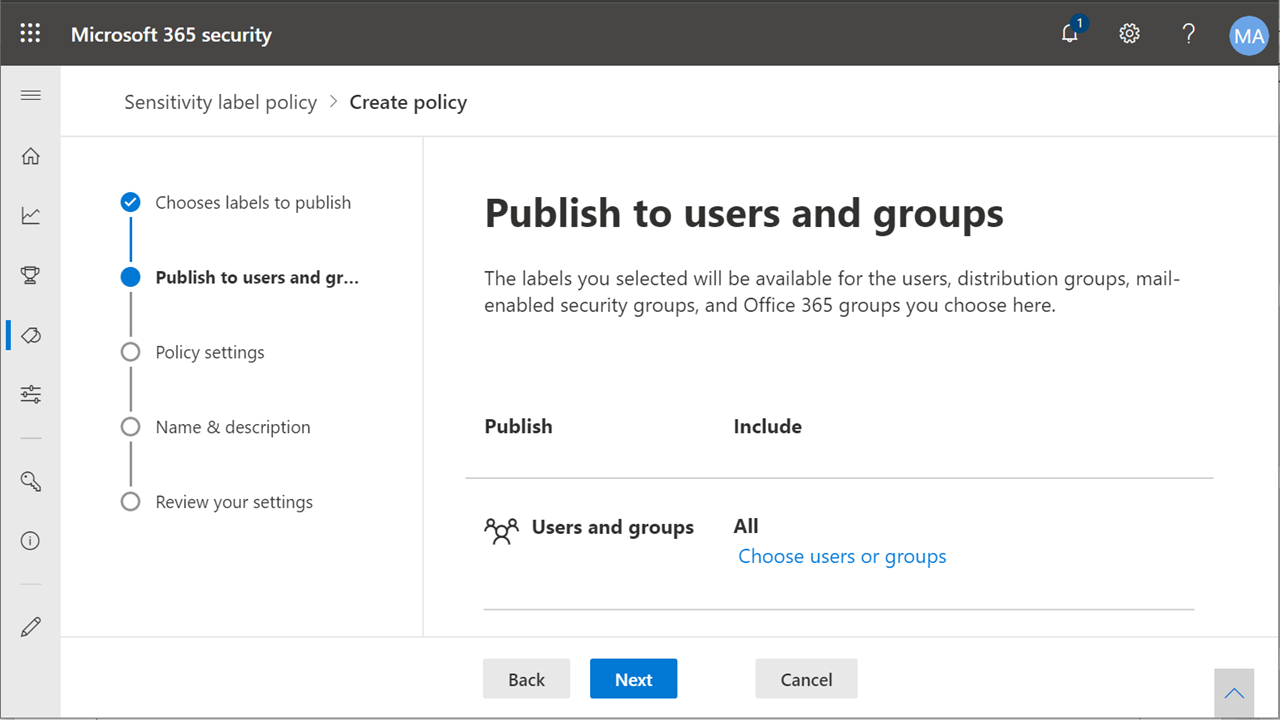Viewport: 1280px width, 720px height.
Task: Open the trophy Secure Score icon
Action: tap(31, 275)
